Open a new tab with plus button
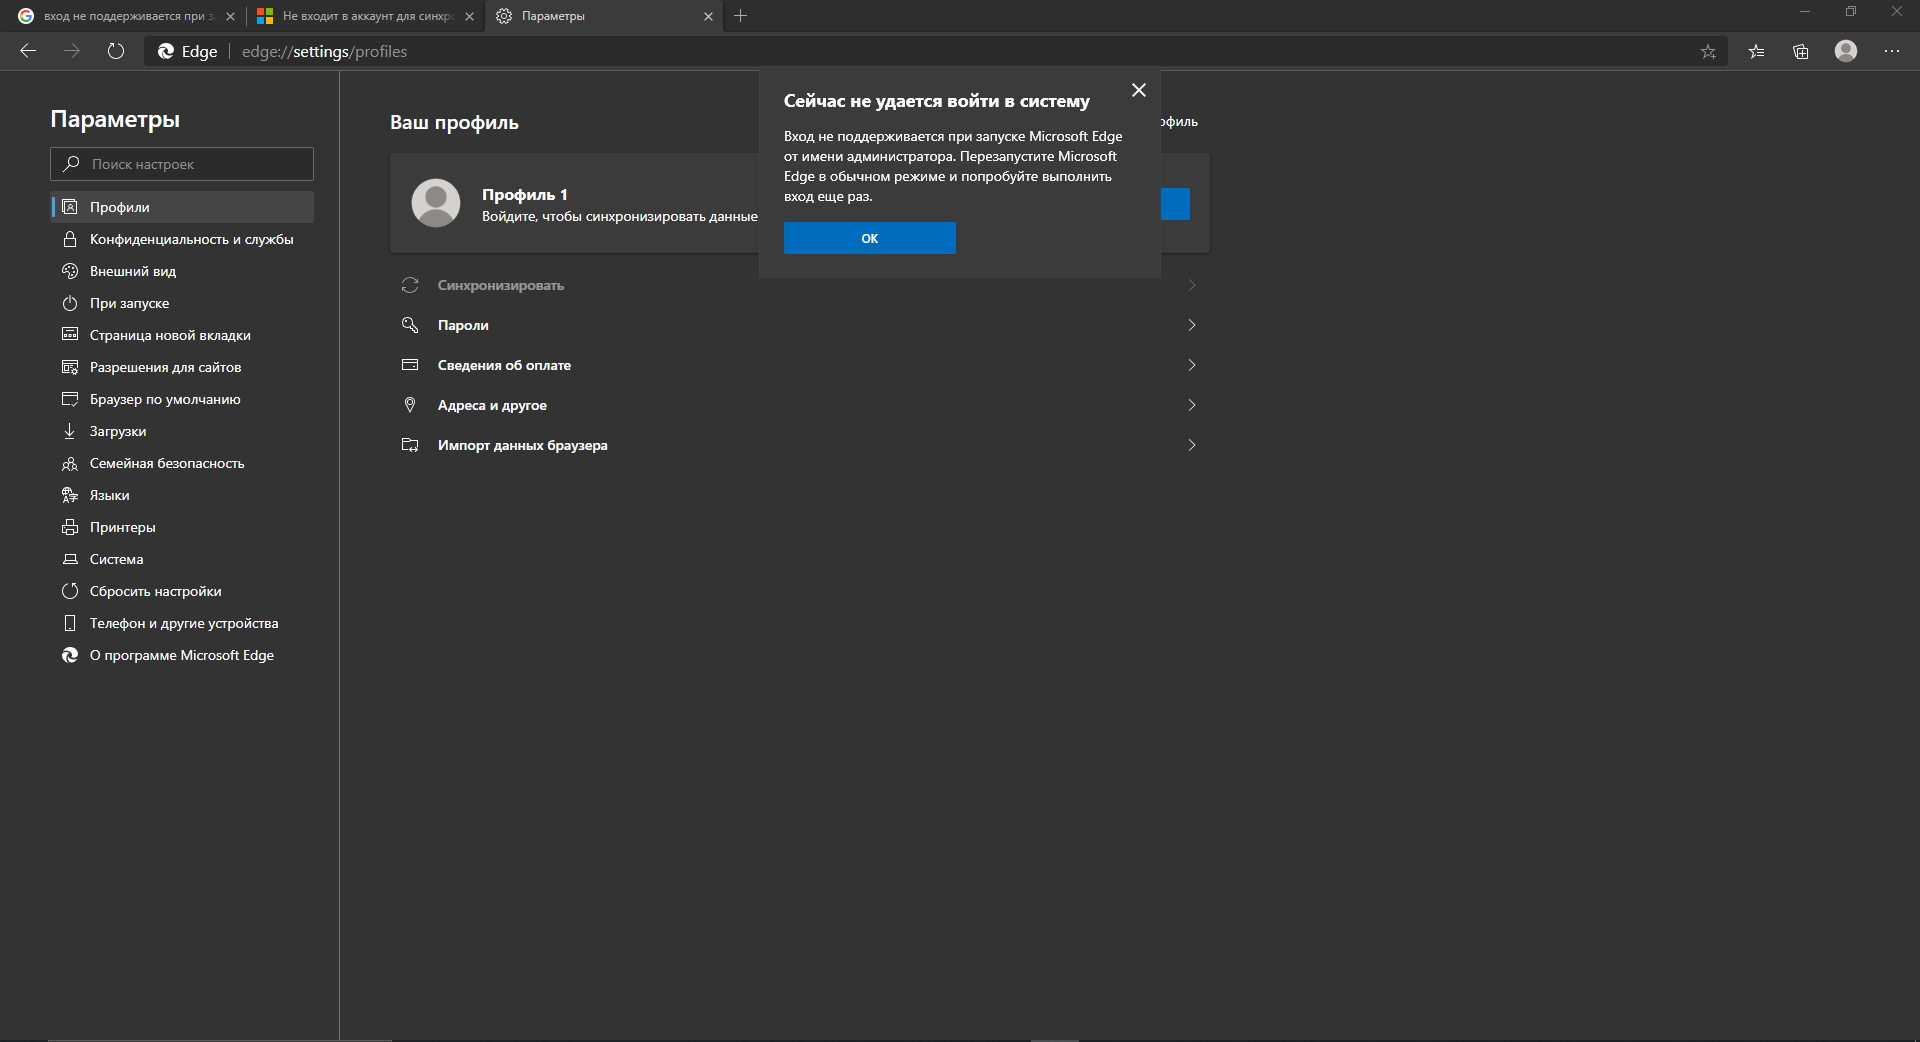 741,16
